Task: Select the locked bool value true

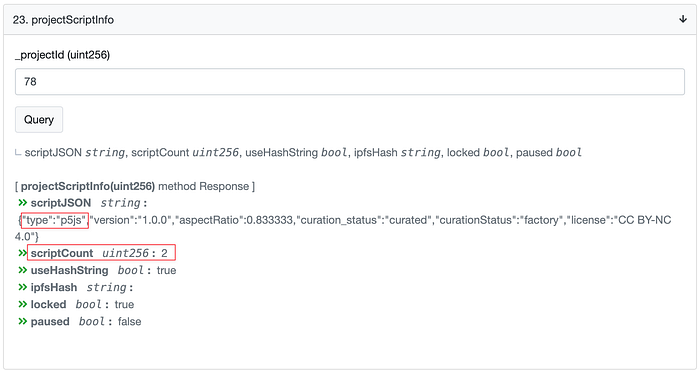Action: coord(124,304)
